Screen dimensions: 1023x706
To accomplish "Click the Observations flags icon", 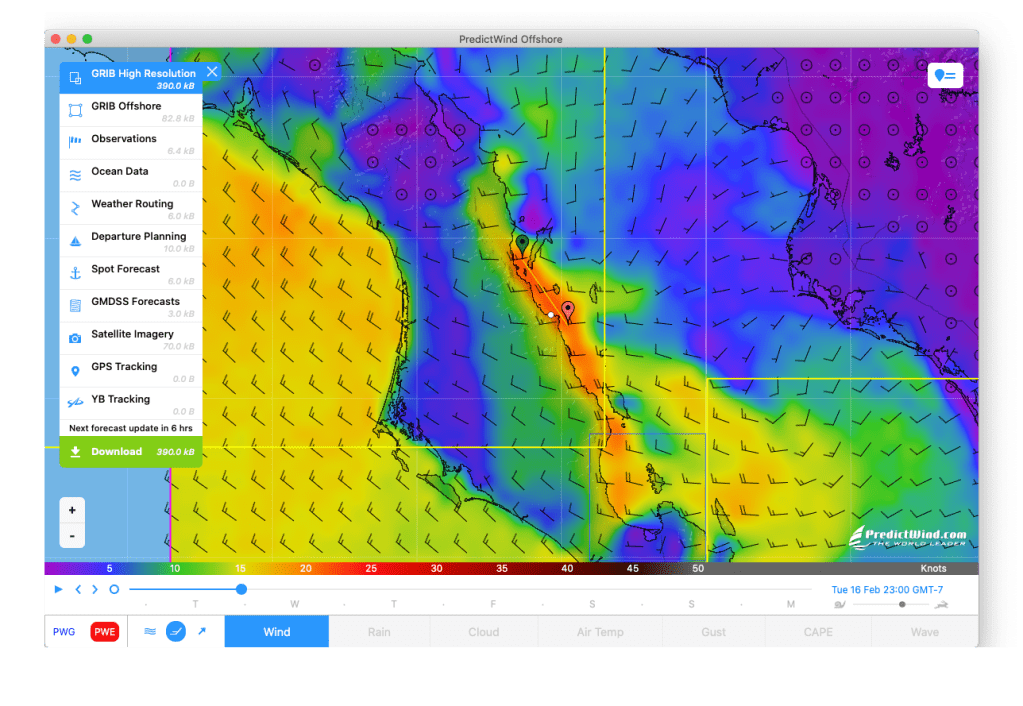I will coord(75,143).
